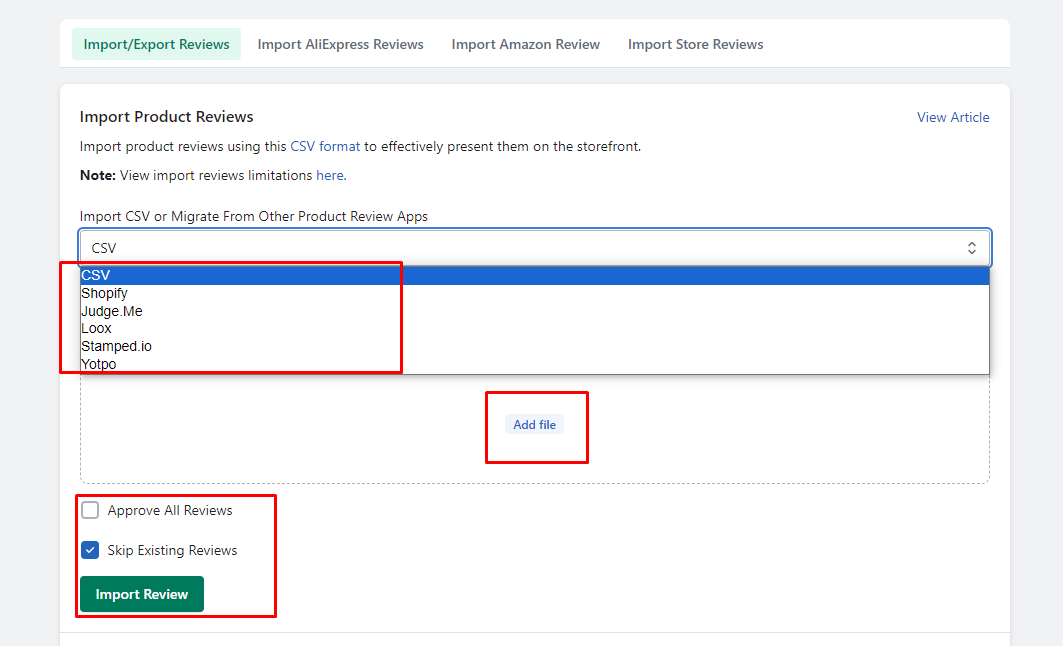This screenshot has height=646, width=1063.
Task: Switch to the Import Store Reviews tab
Action: click(x=695, y=44)
